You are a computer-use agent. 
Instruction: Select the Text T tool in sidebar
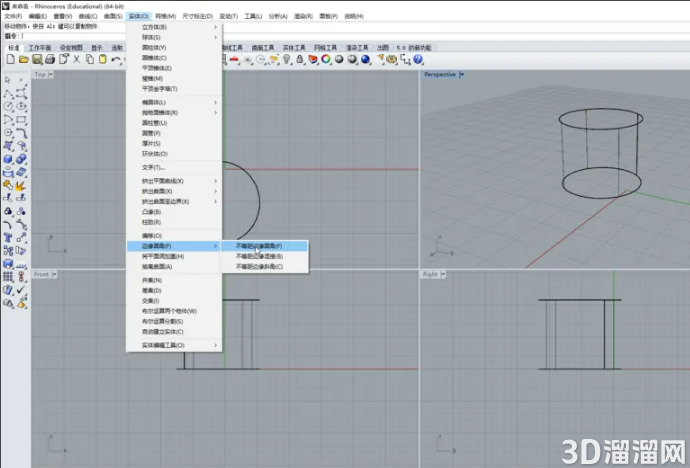[8, 238]
